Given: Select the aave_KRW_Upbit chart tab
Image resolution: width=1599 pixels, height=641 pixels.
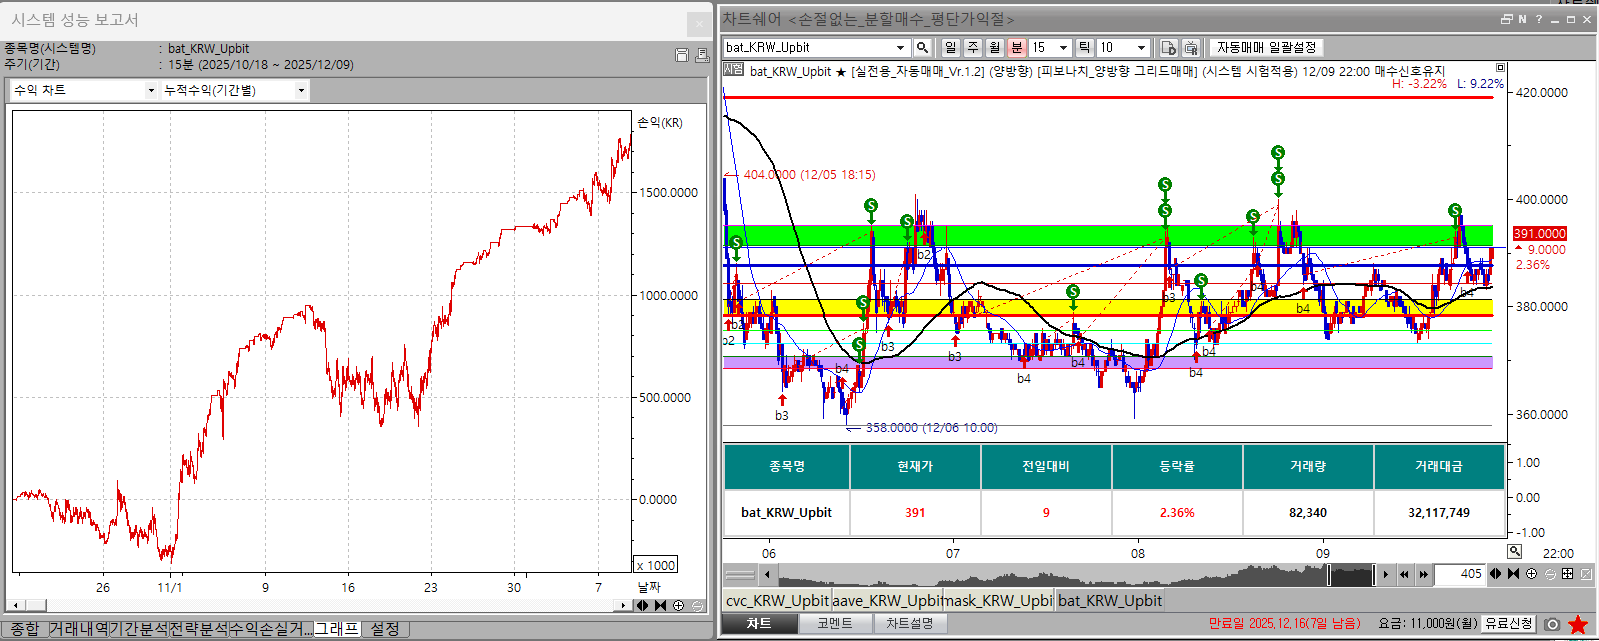Looking at the screenshot, I should click(x=886, y=600).
